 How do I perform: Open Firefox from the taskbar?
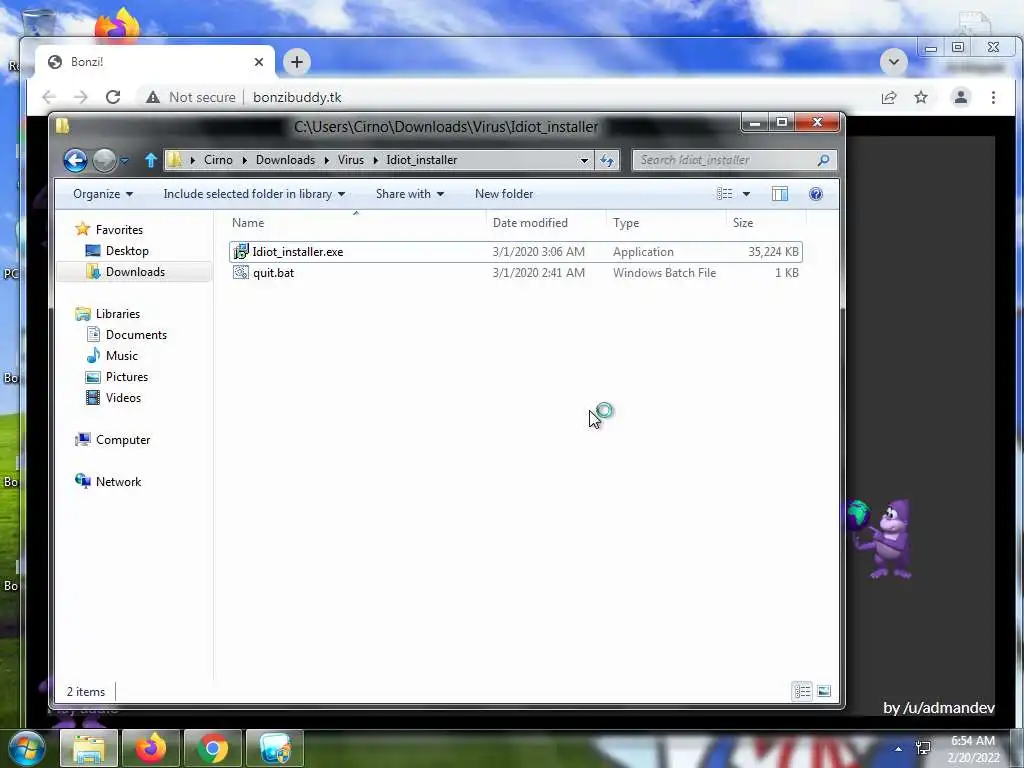[151, 748]
